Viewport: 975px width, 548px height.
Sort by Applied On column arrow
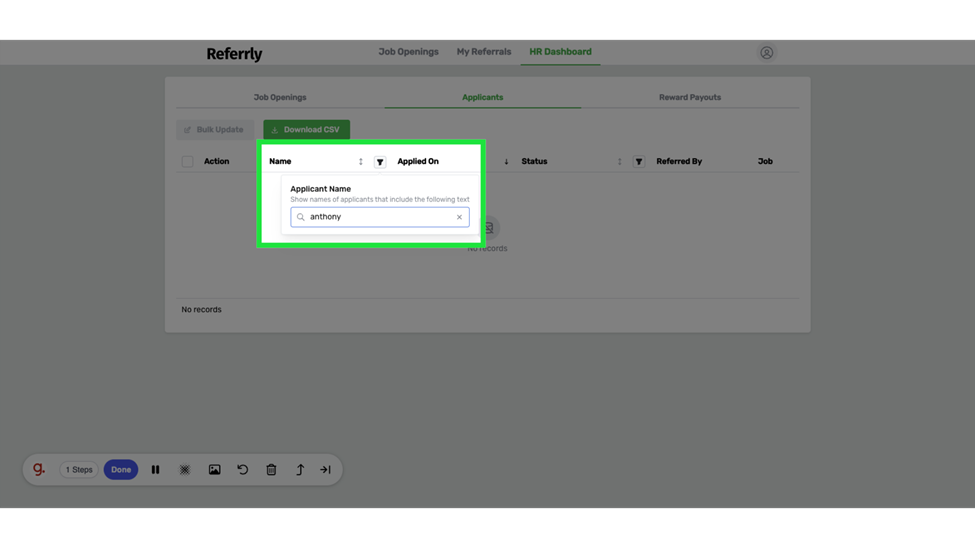point(506,161)
